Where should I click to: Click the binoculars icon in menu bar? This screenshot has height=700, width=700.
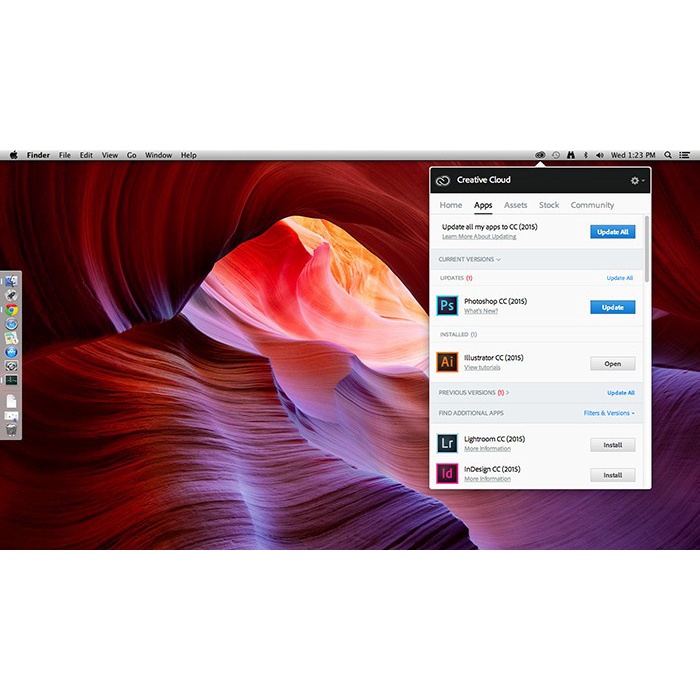571,155
